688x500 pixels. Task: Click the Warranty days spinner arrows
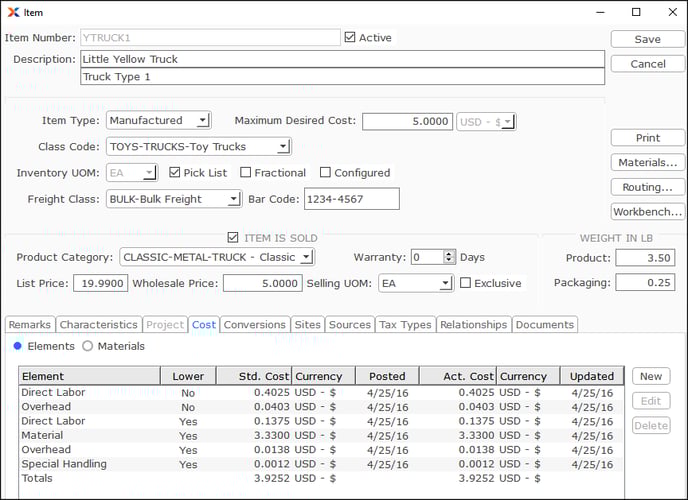pos(448,257)
